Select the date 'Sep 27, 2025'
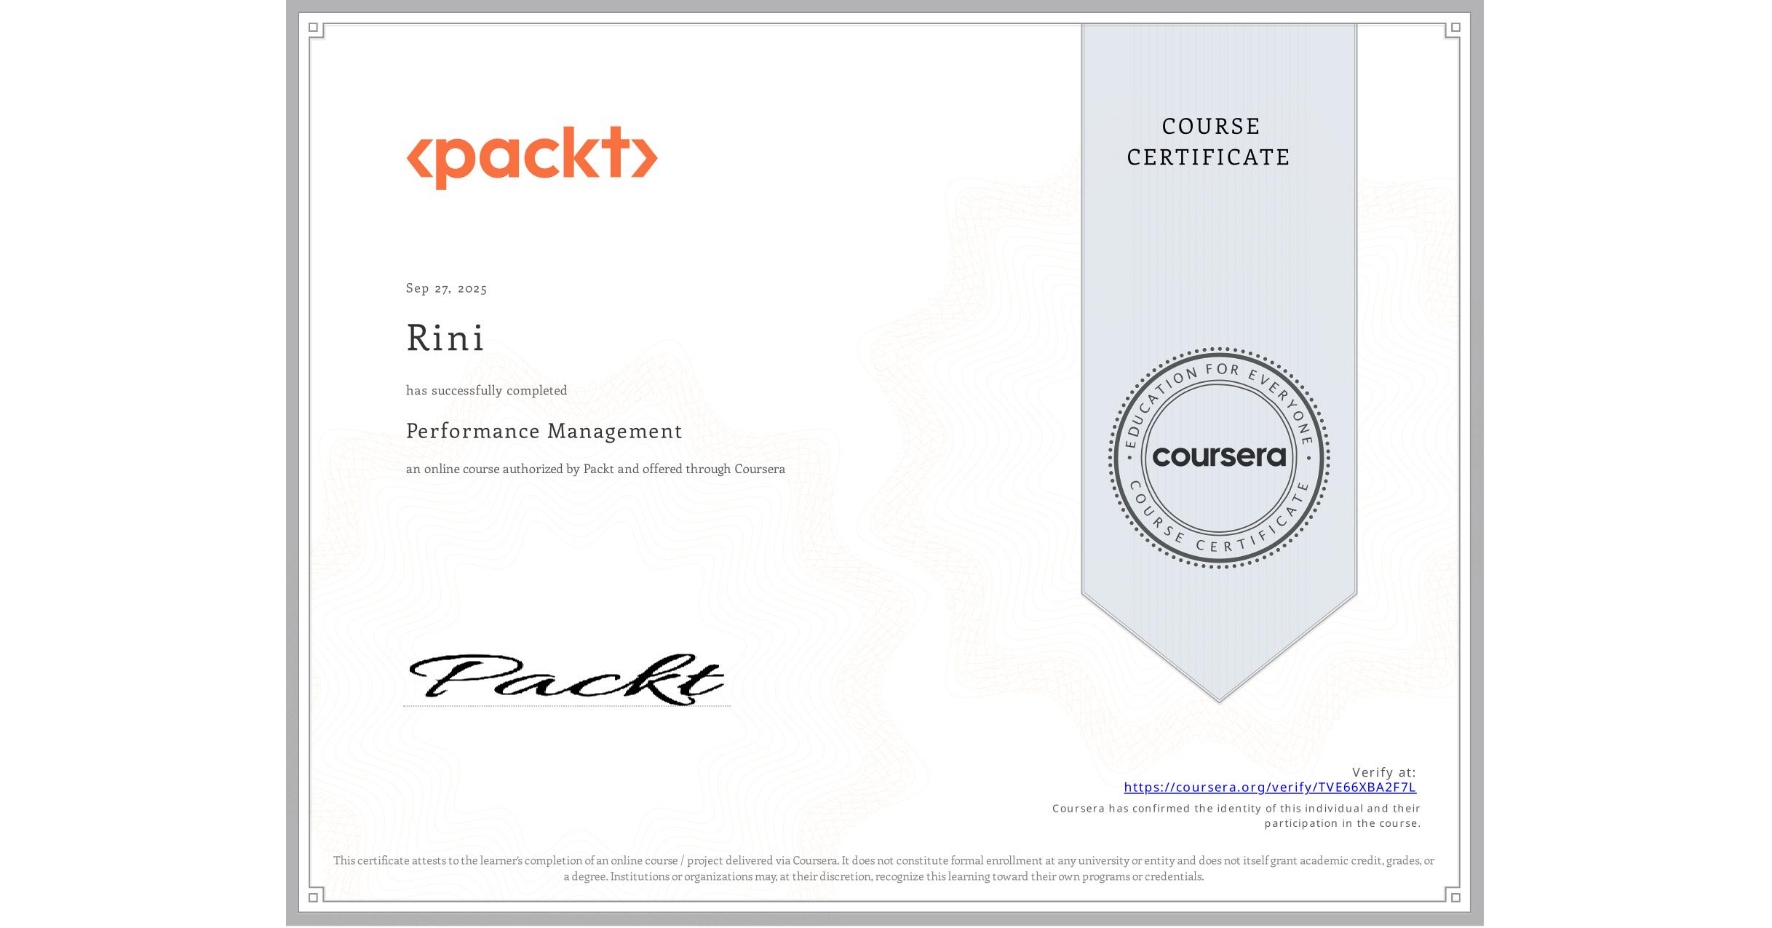Image resolution: width=1772 pixels, height=928 pixels. click(x=446, y=288)
